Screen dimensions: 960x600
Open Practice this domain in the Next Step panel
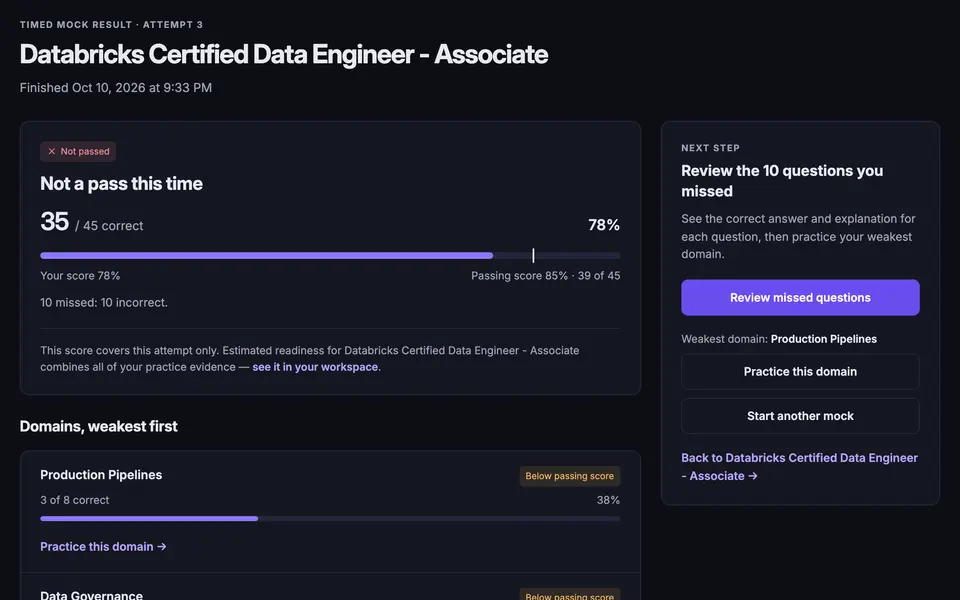[x=800, y=372]
